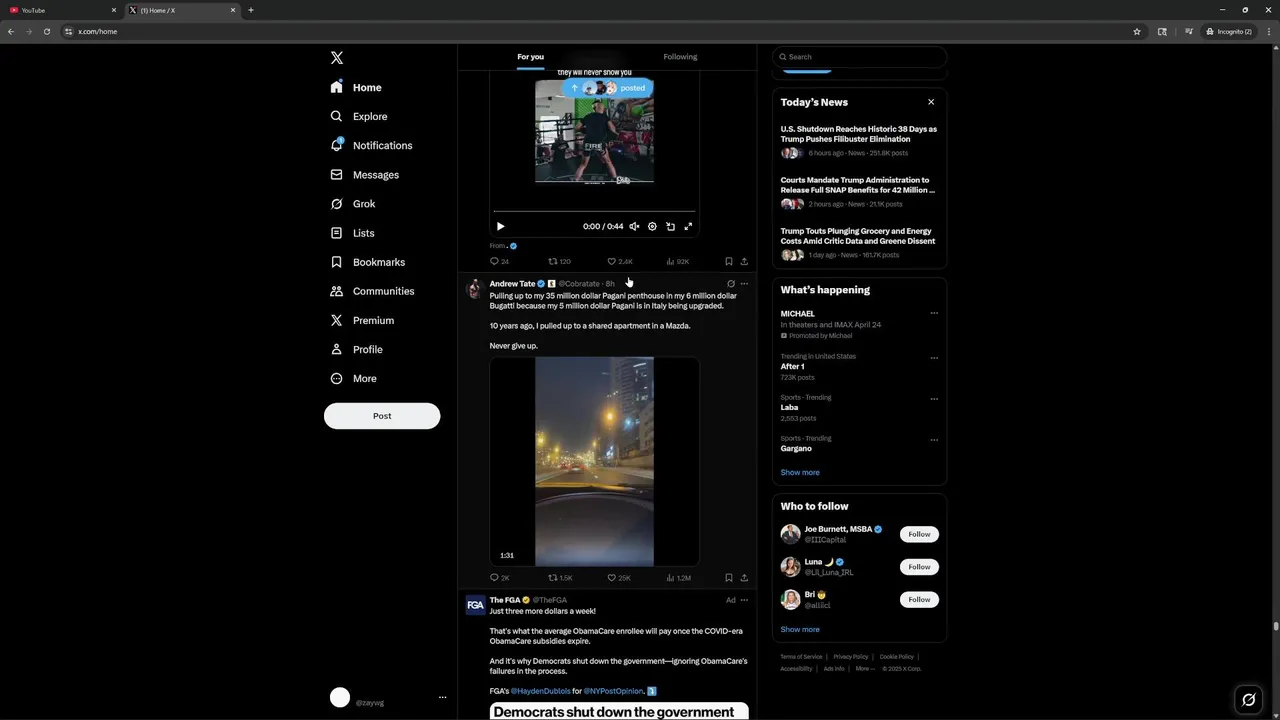Switch to the YouTube browser tab
The image size is (1280, 720).
(60, 10)
